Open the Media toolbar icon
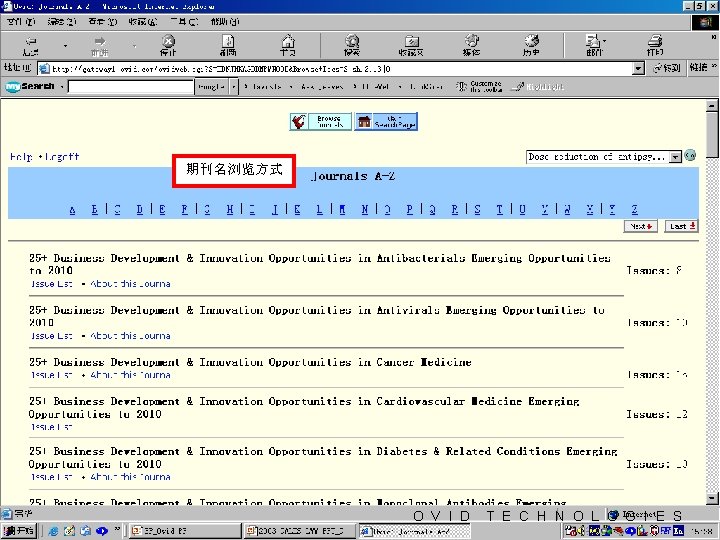Viewport: 720px width, 540px height. point(472,45)
